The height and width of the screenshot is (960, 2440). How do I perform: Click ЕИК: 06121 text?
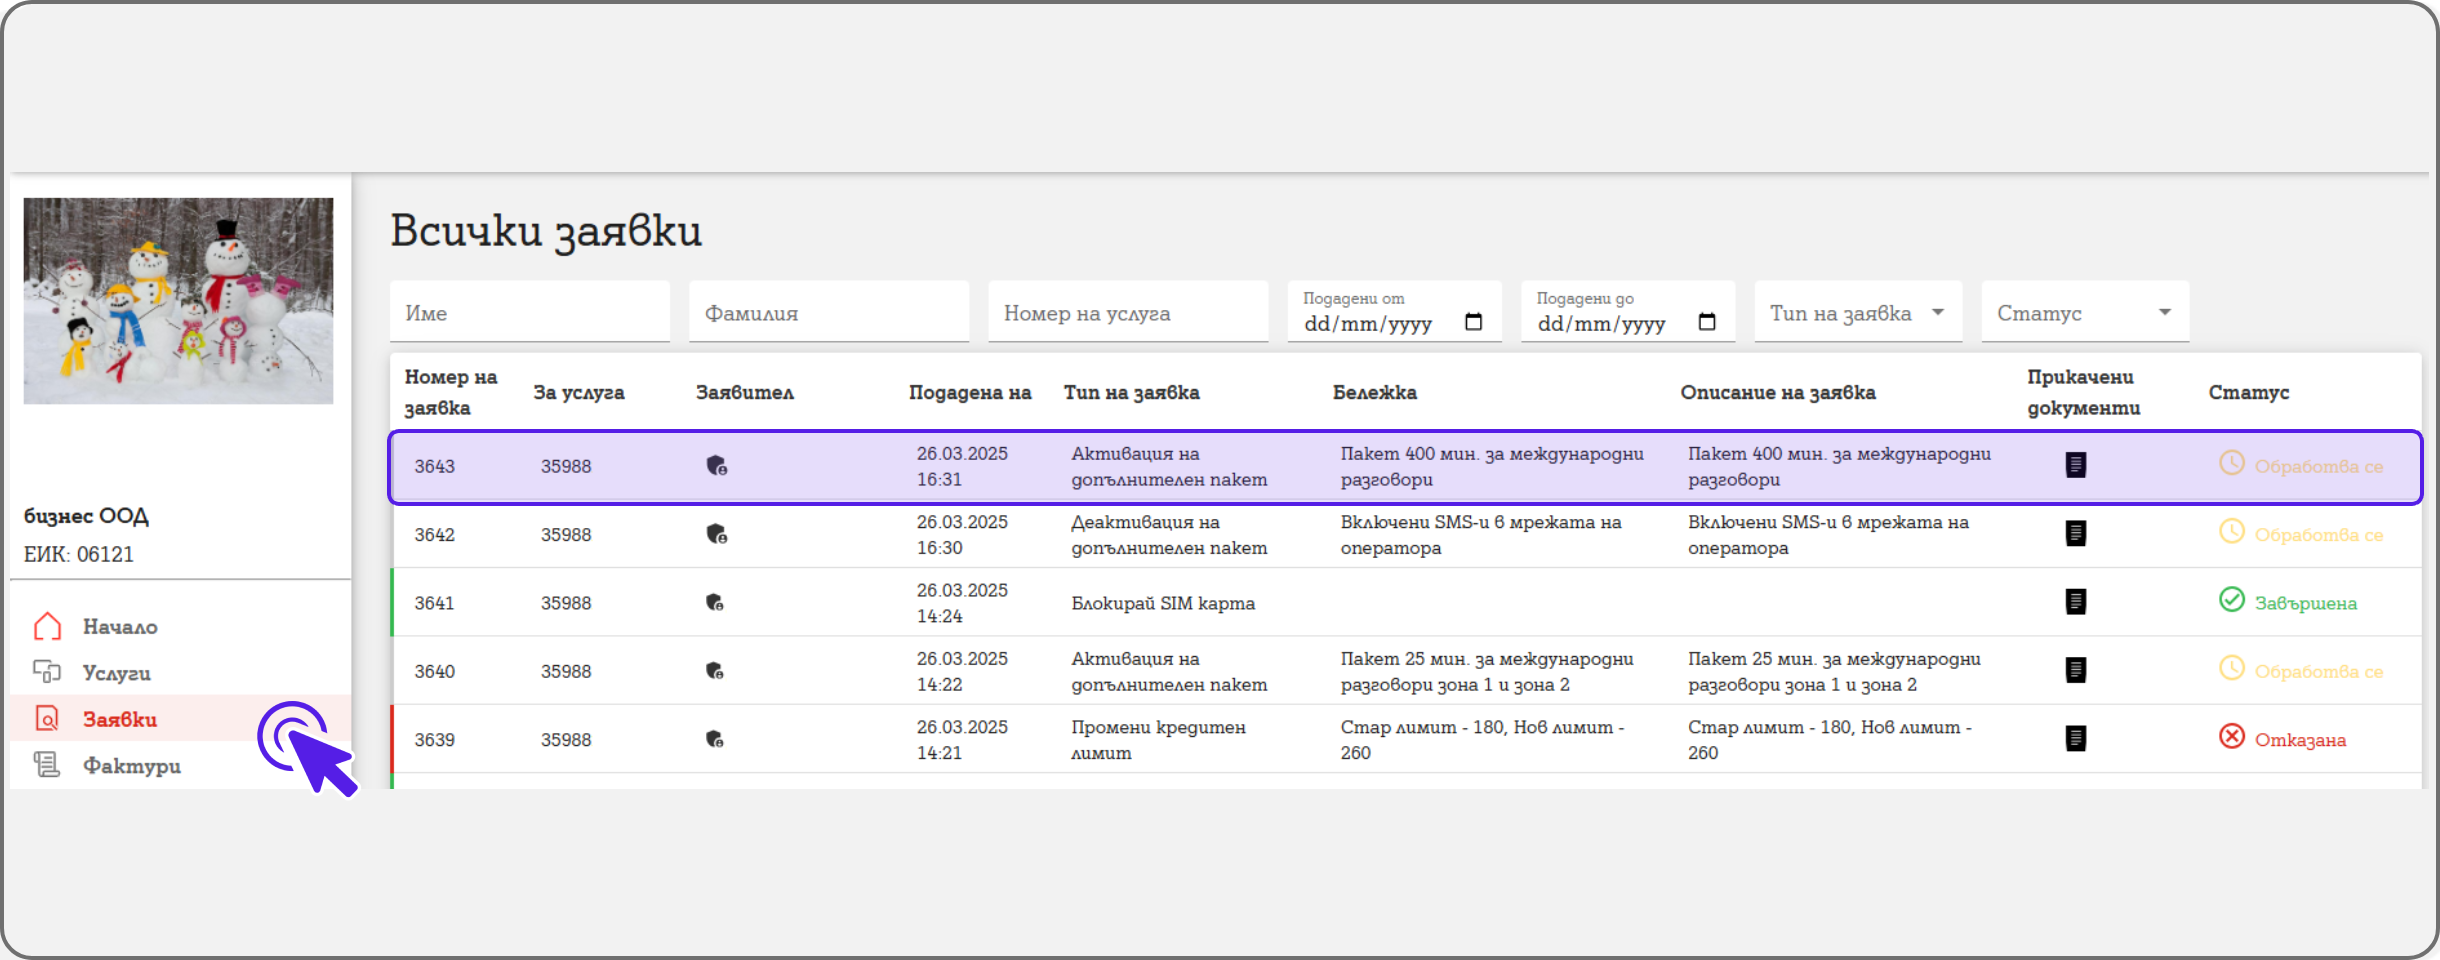click(79, 554)
